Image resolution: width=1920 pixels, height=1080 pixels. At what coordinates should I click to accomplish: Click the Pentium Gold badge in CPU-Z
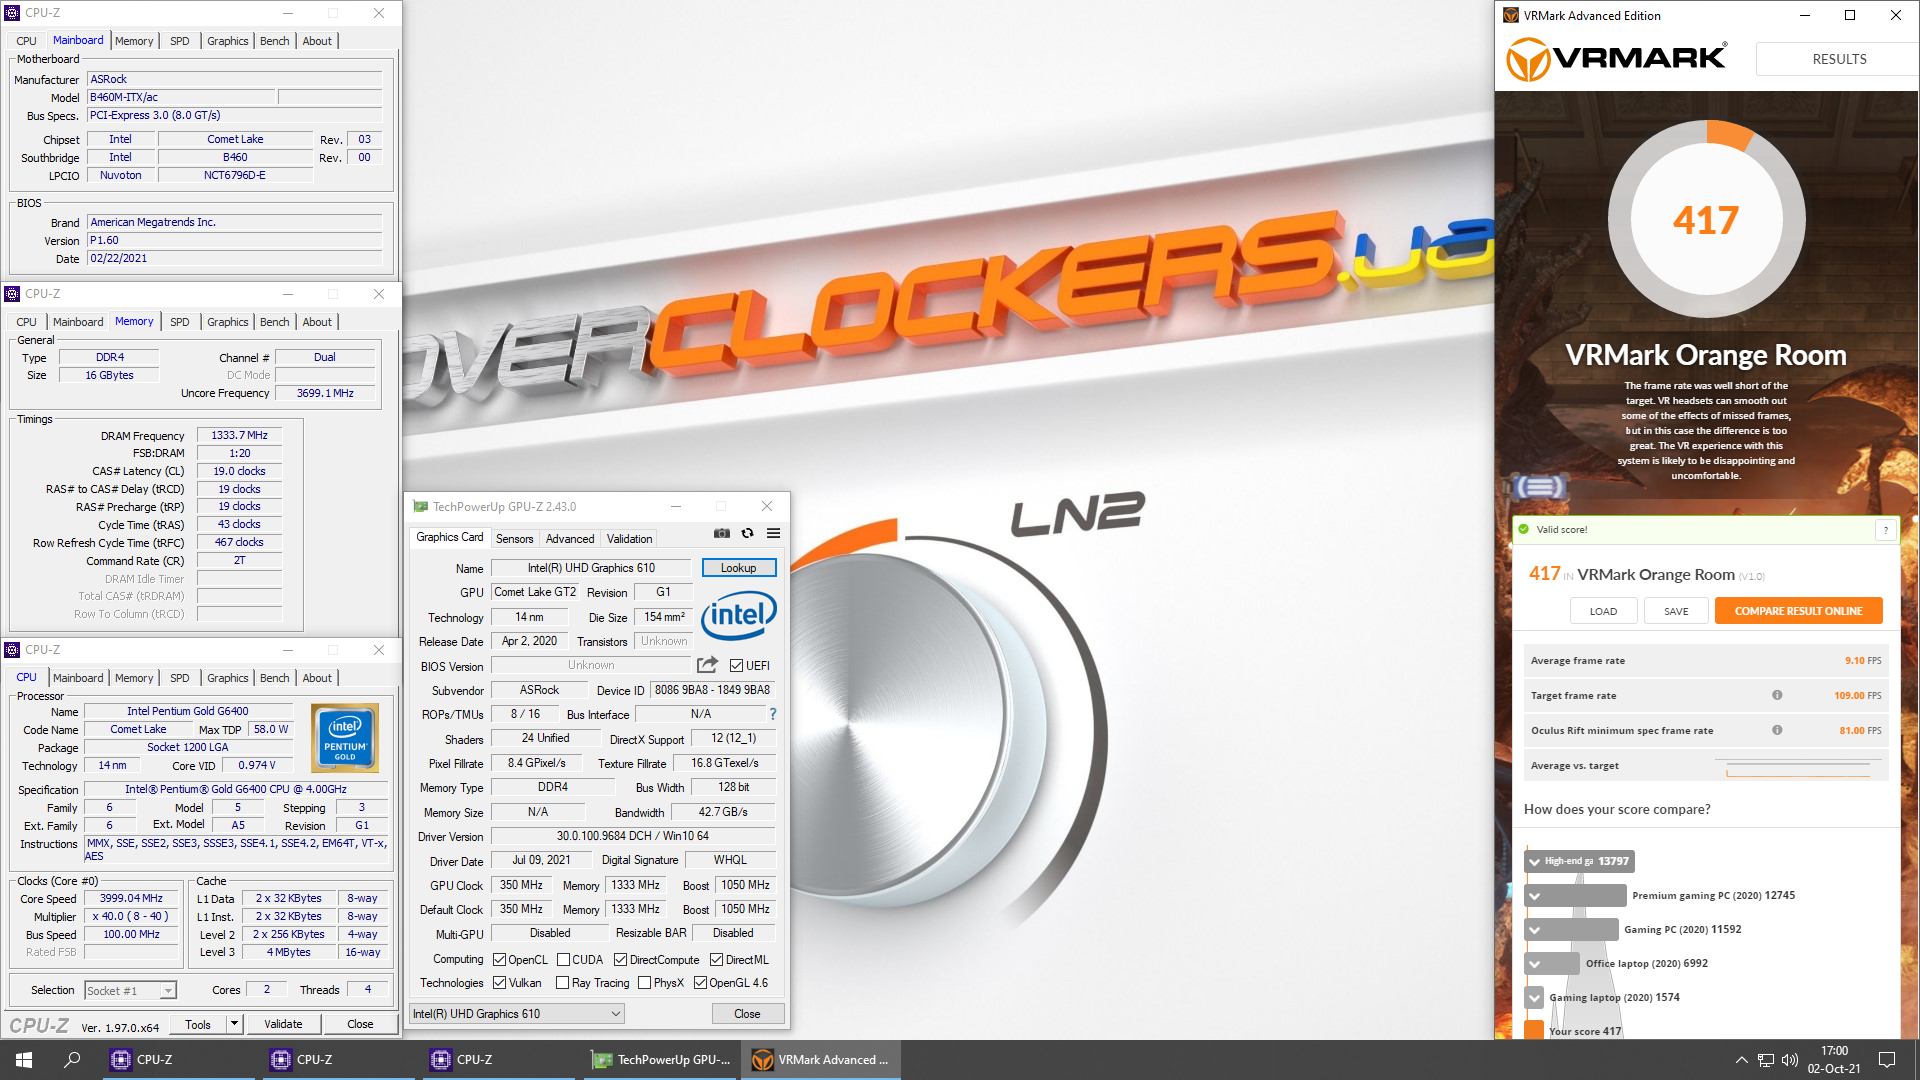point(345,738)
